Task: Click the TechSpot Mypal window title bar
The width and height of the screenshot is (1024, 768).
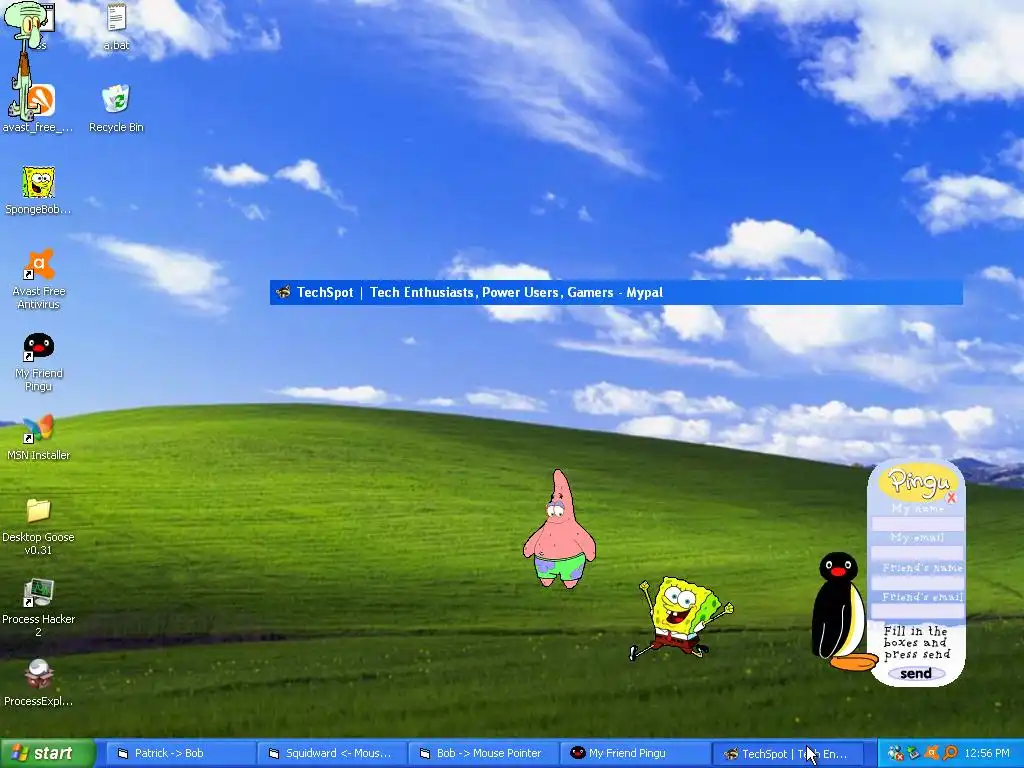Action: 616,292
